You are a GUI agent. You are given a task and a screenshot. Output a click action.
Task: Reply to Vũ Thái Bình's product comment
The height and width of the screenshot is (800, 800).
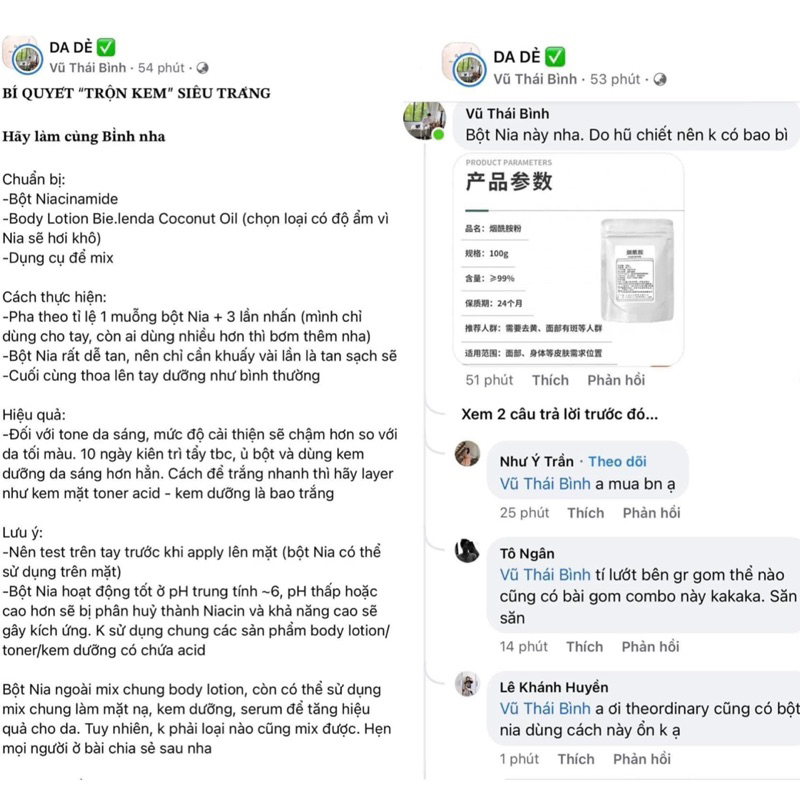coord(616,380)
